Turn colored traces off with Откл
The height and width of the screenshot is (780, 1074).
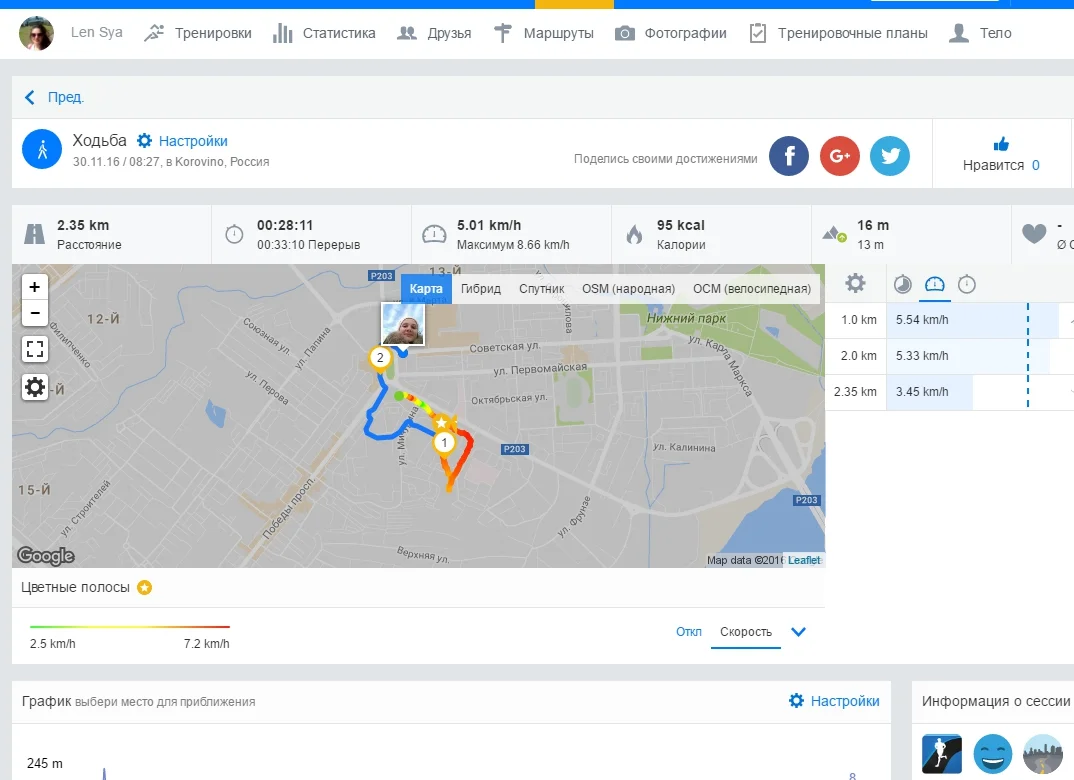coord(688,632)
